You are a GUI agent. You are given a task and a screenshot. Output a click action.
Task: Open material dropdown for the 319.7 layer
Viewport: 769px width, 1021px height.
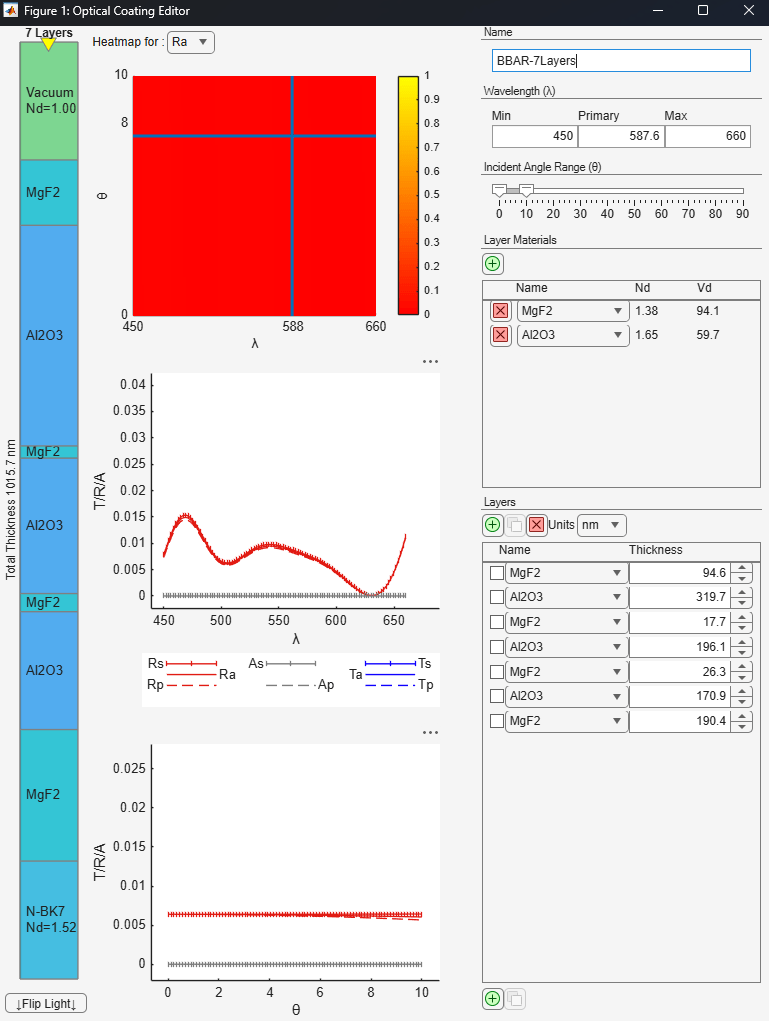(x=566, y=596)
